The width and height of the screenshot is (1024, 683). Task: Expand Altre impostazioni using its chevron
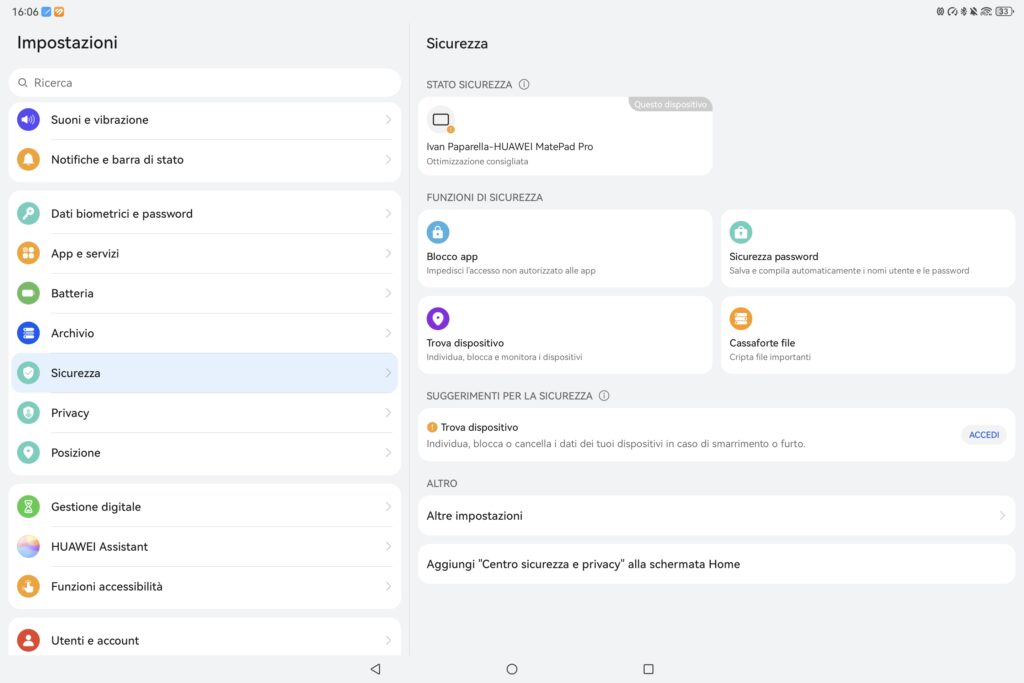pos(1001,516)
